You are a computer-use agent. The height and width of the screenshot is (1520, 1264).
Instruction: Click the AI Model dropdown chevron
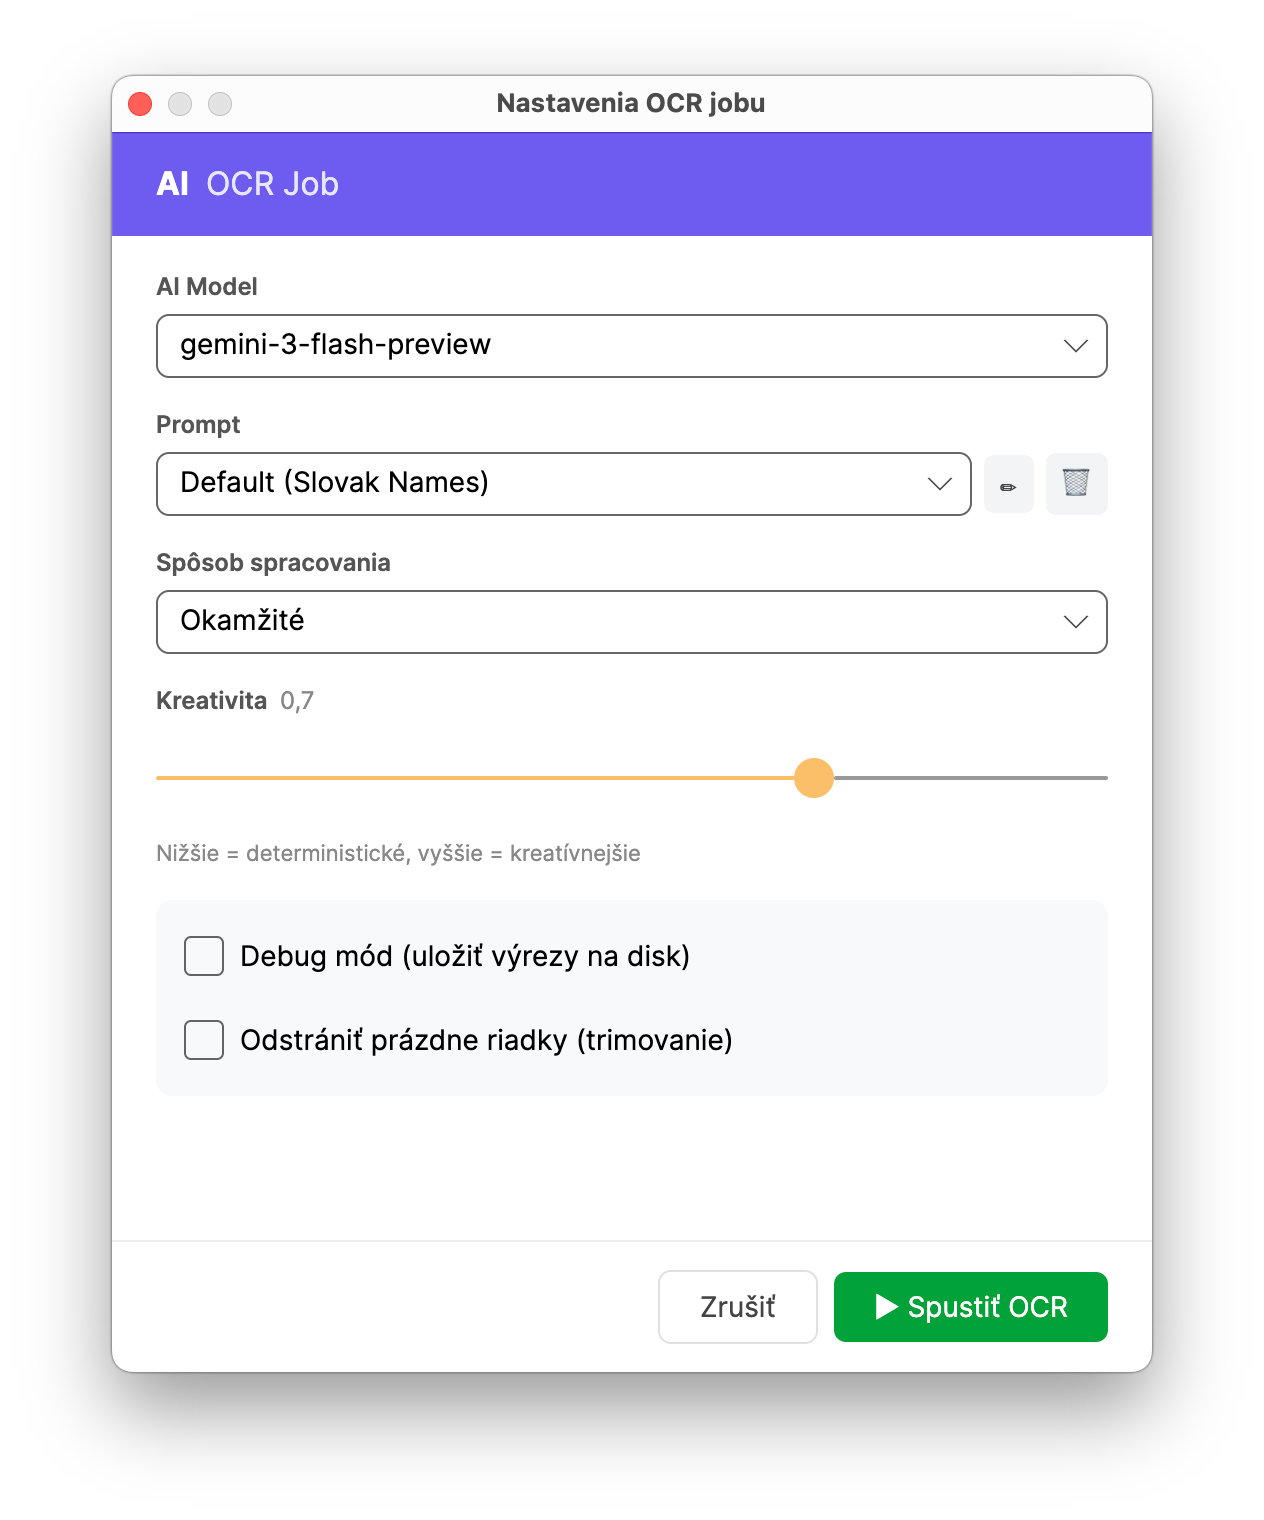click(1075, 346)
